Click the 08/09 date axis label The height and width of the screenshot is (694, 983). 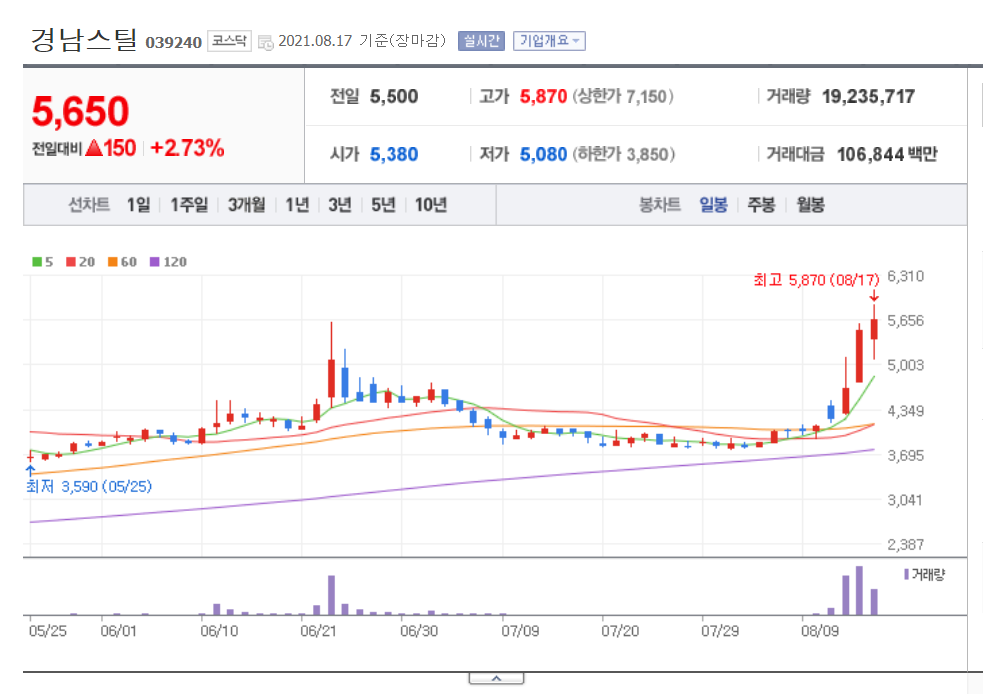(820, 631)
